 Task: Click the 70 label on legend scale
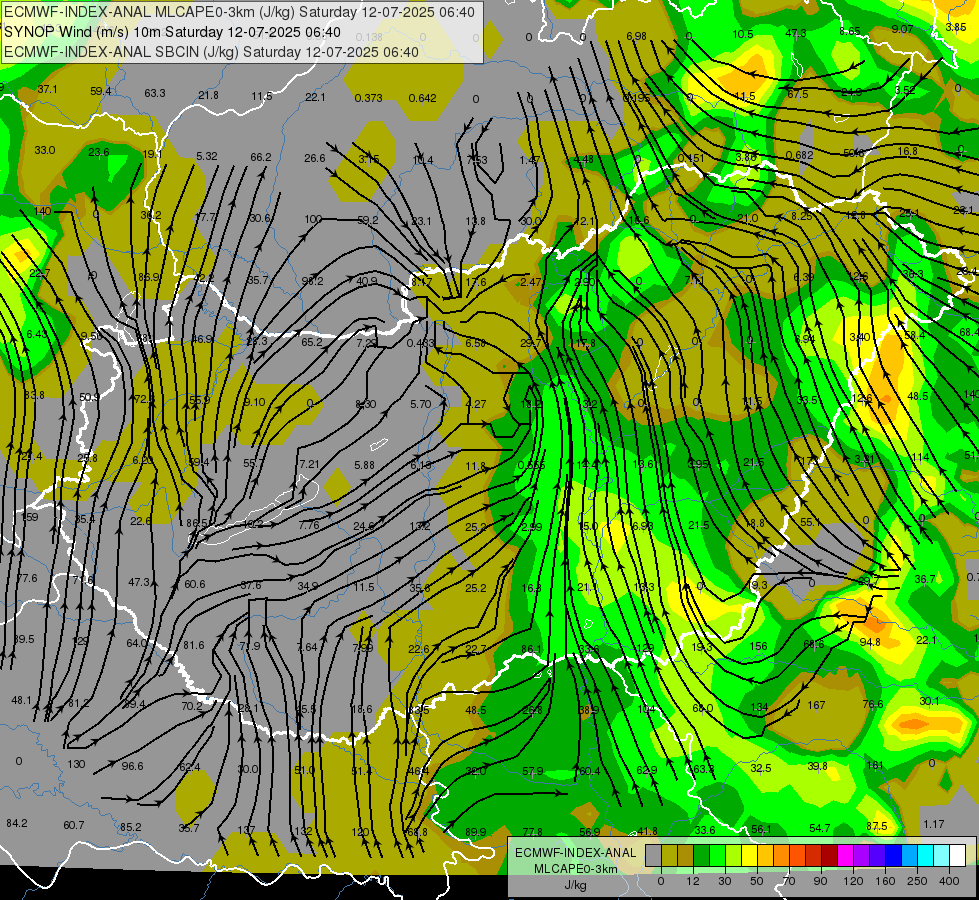click(789, 881)
